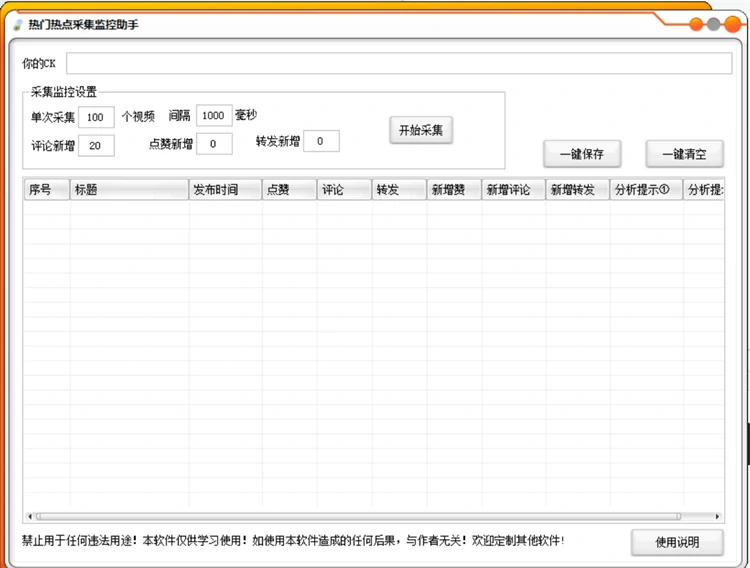Click the gray circle window button
This screenshot has height=568, width=750.
click(713, 24)
